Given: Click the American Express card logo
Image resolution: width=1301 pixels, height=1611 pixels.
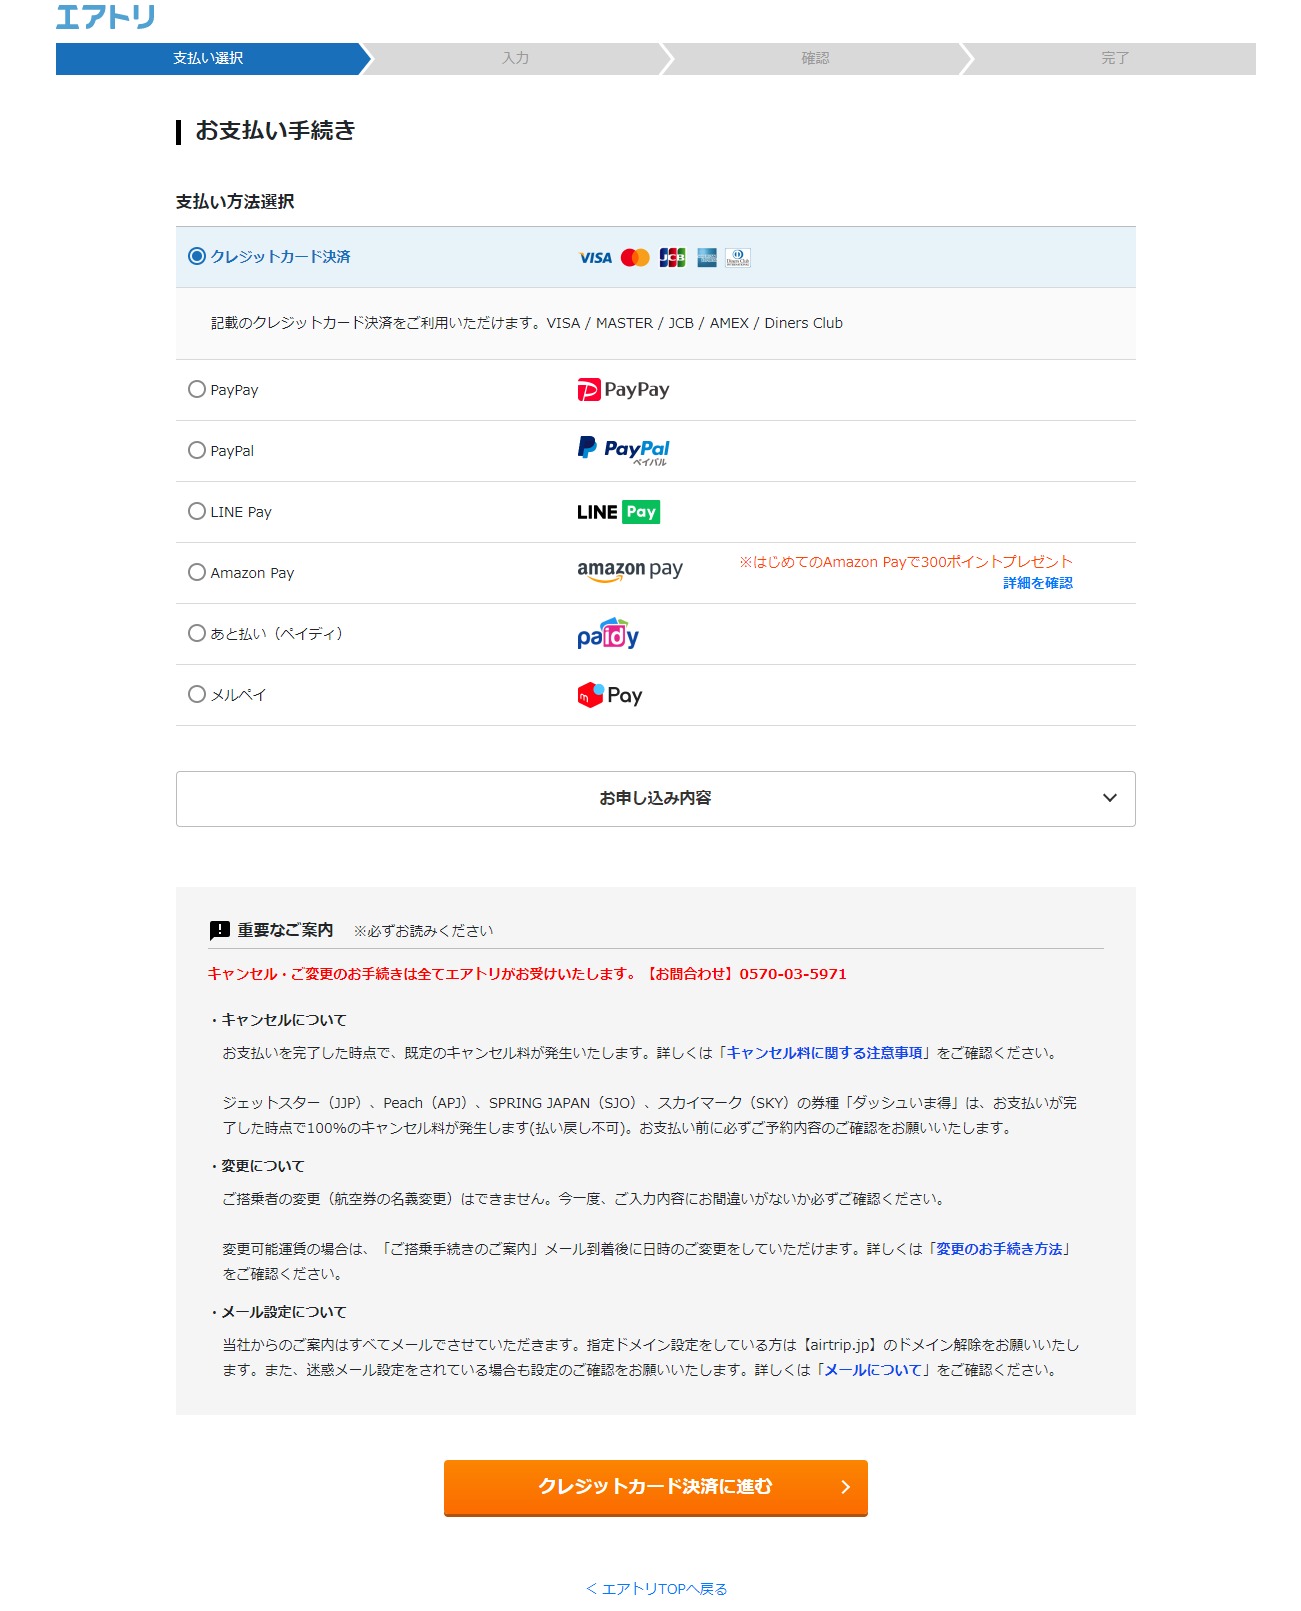Looking at the screenshot, I should click(707, 258).
